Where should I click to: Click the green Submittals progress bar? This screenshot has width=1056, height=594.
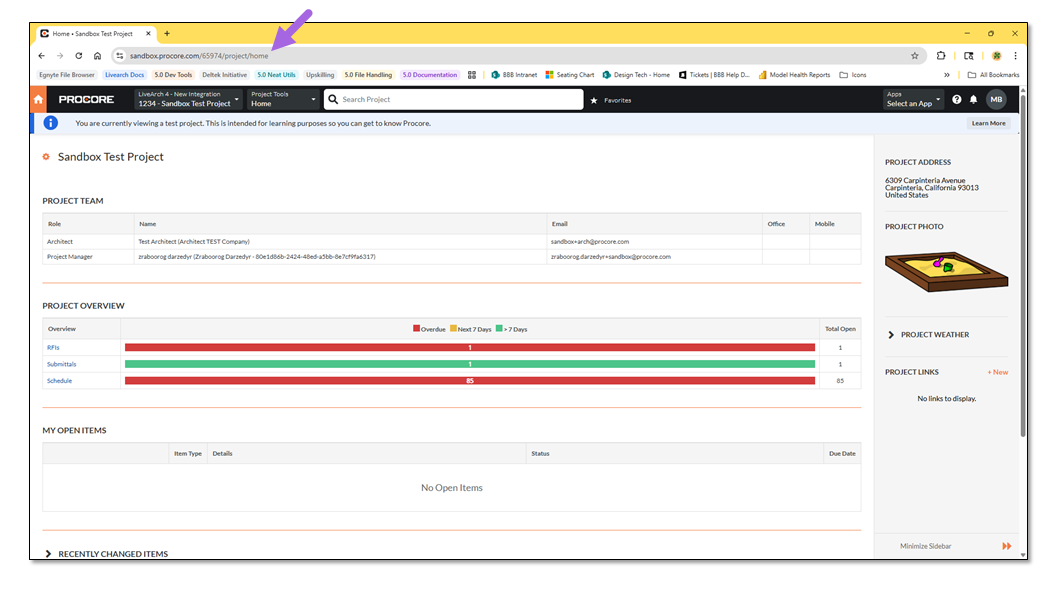point(469,364)
